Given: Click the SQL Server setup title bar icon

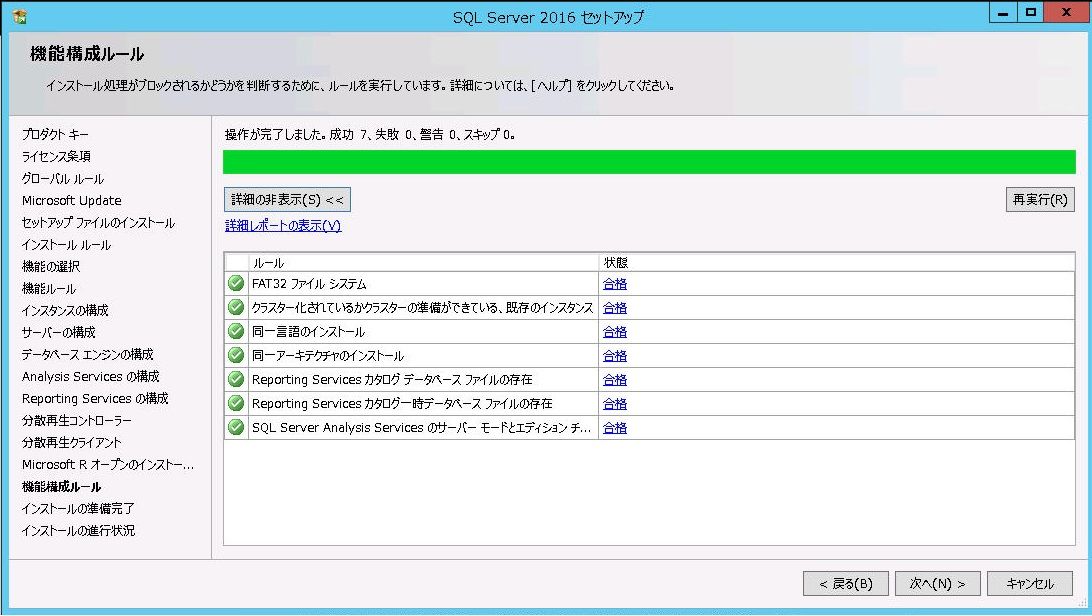Looking at the screenshot, I should (20, 15).
